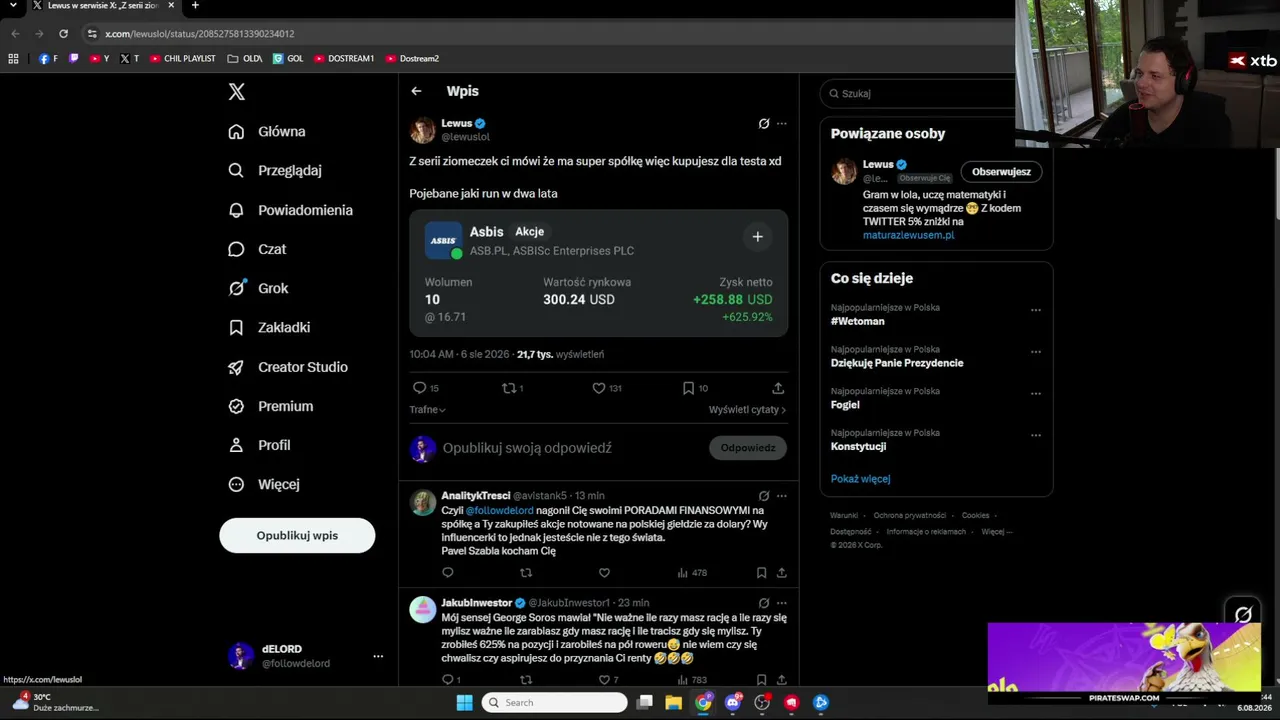Open Creator Studio in the sidebar
1280x720 pixels.
click(x=288, y=367)
